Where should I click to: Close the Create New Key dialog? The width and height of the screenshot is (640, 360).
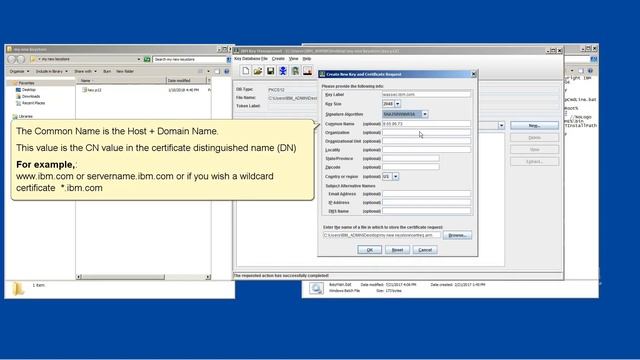[473, 74]
